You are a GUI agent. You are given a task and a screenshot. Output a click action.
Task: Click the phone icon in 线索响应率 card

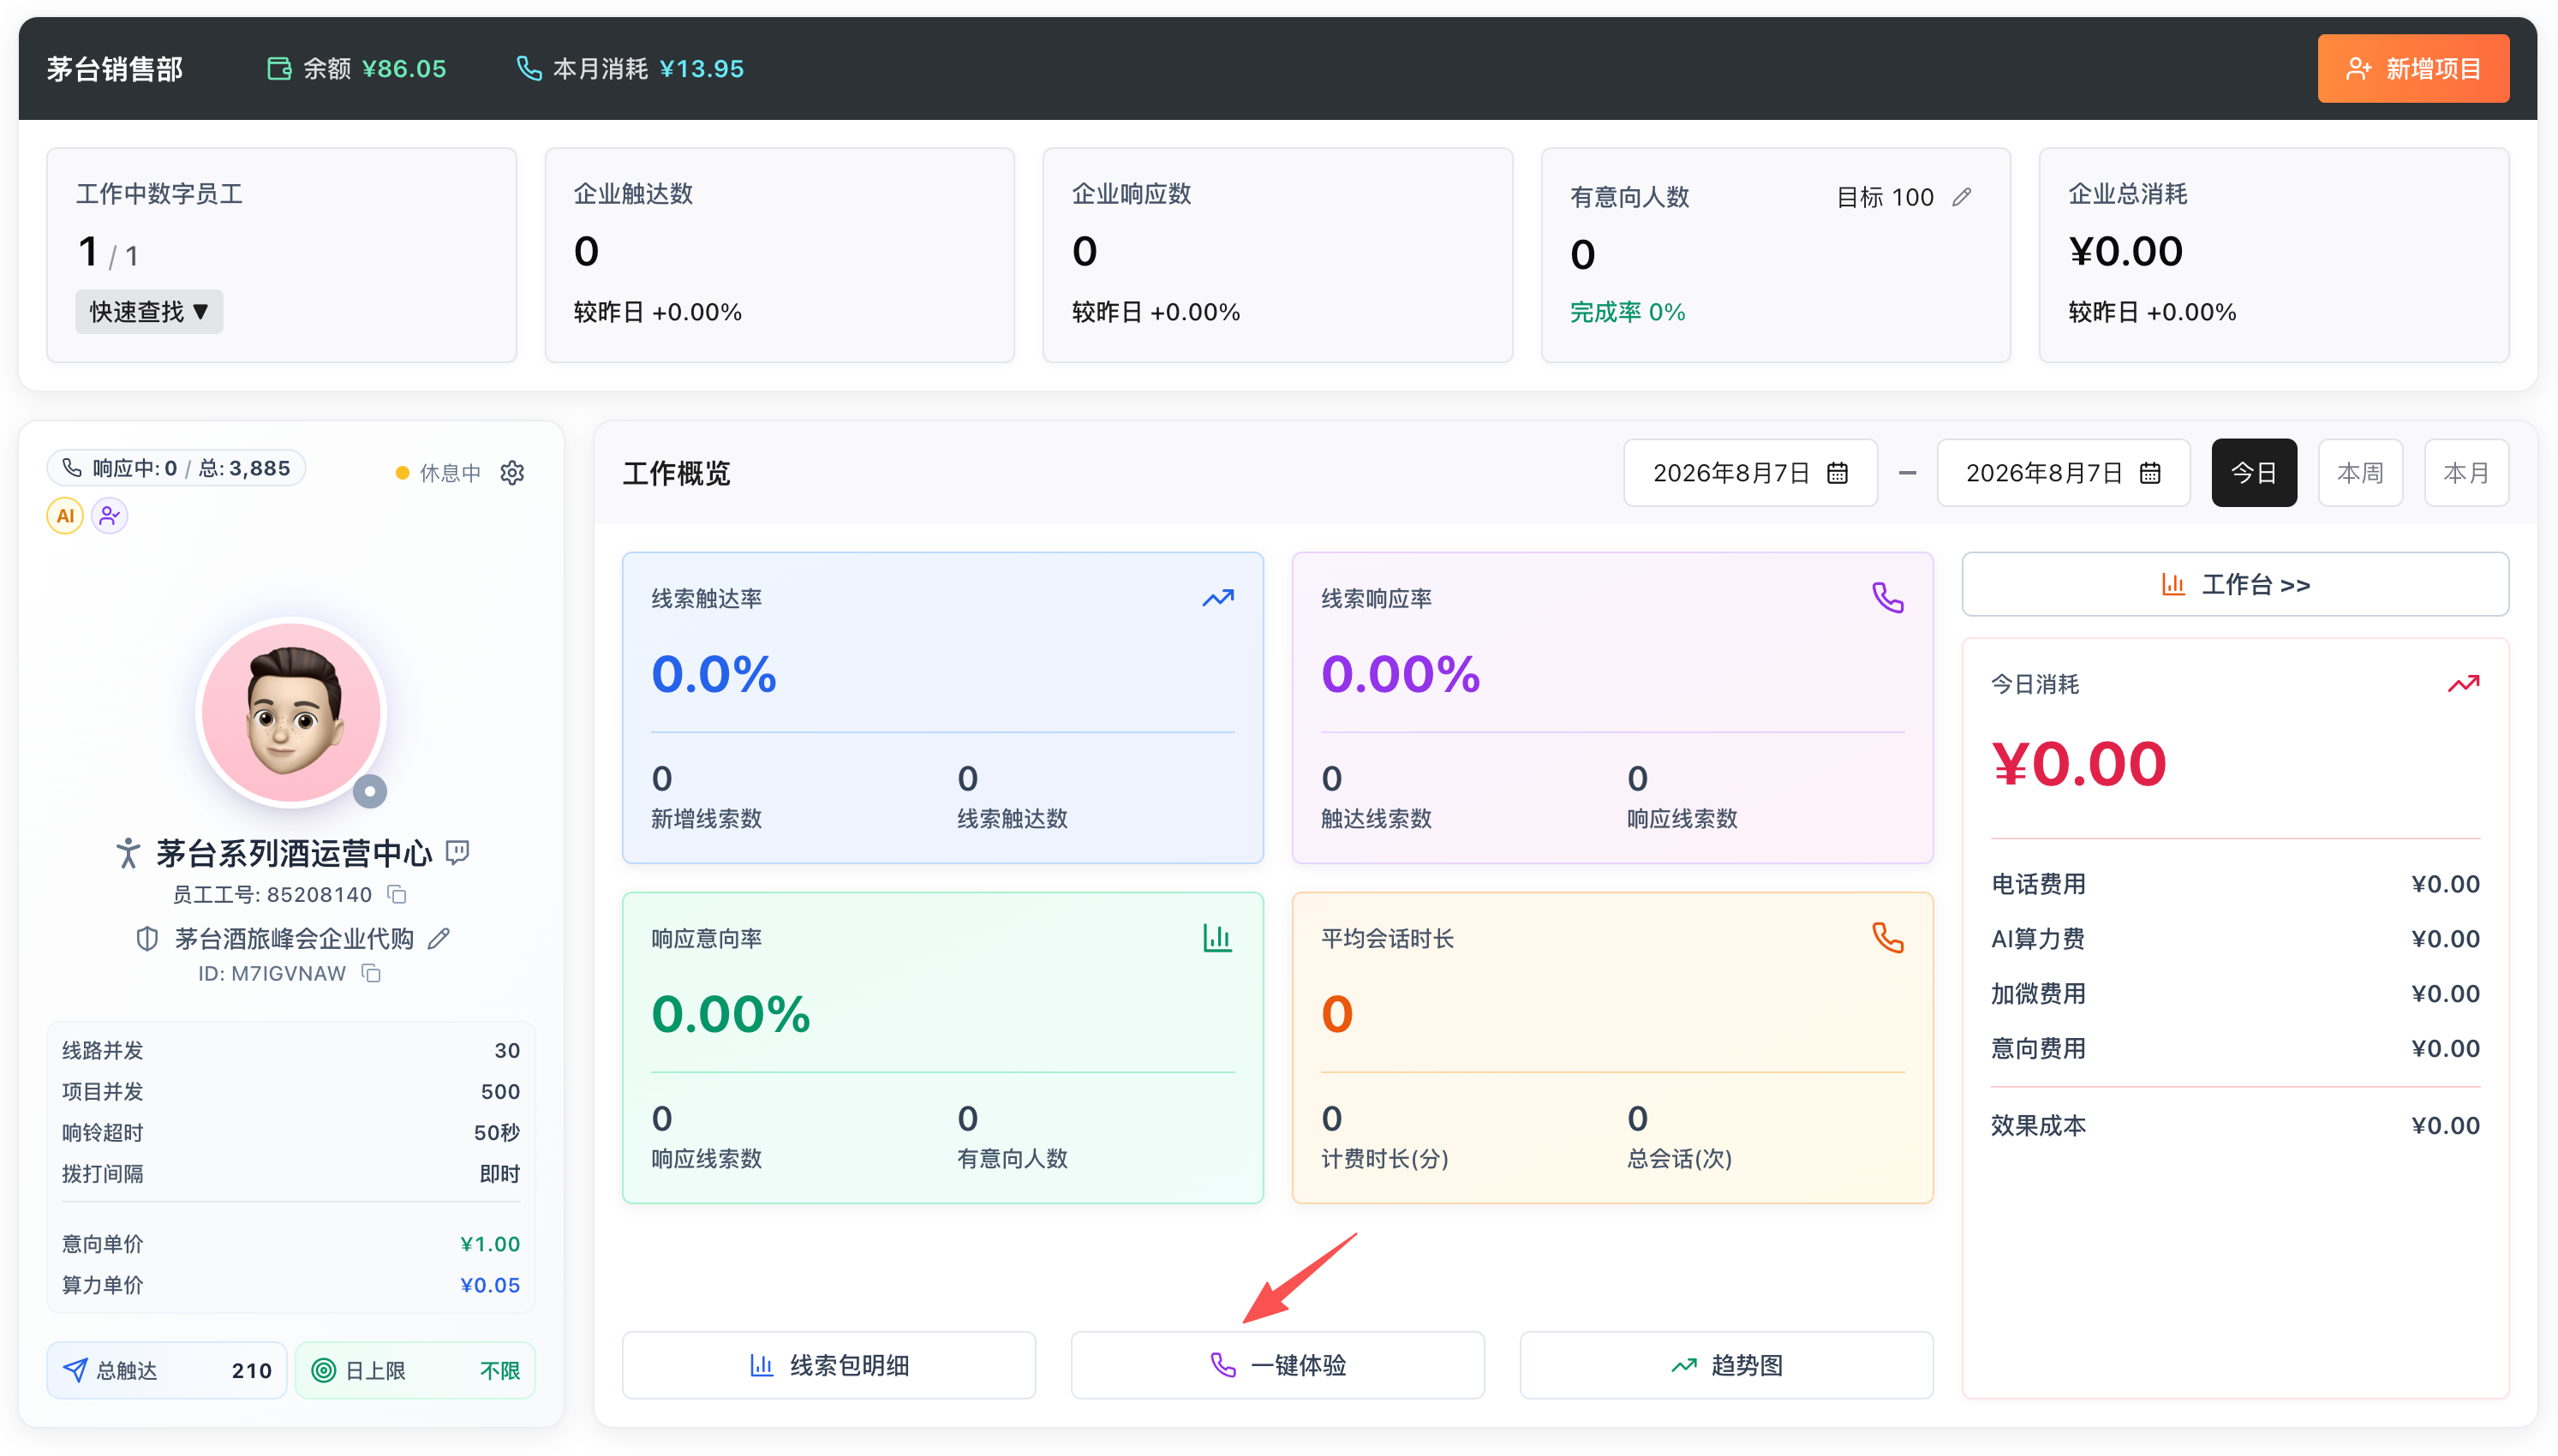[x=1887, y=598]
